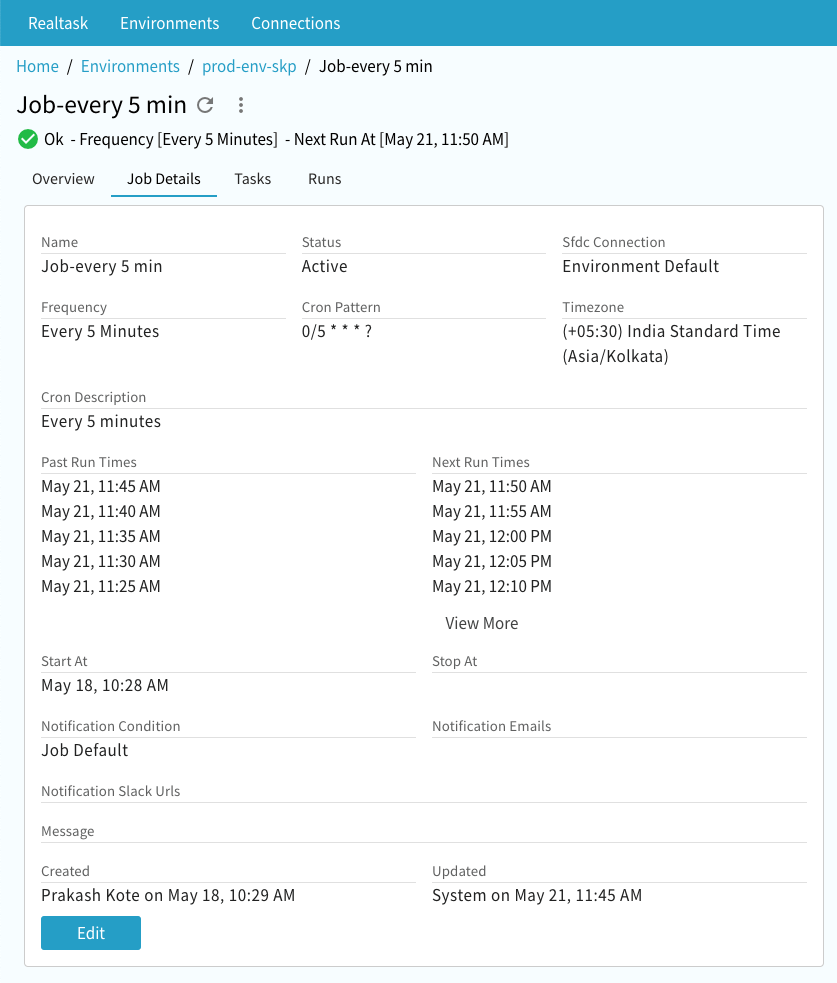Open the Realtask menu in top bar

[58, 23]
